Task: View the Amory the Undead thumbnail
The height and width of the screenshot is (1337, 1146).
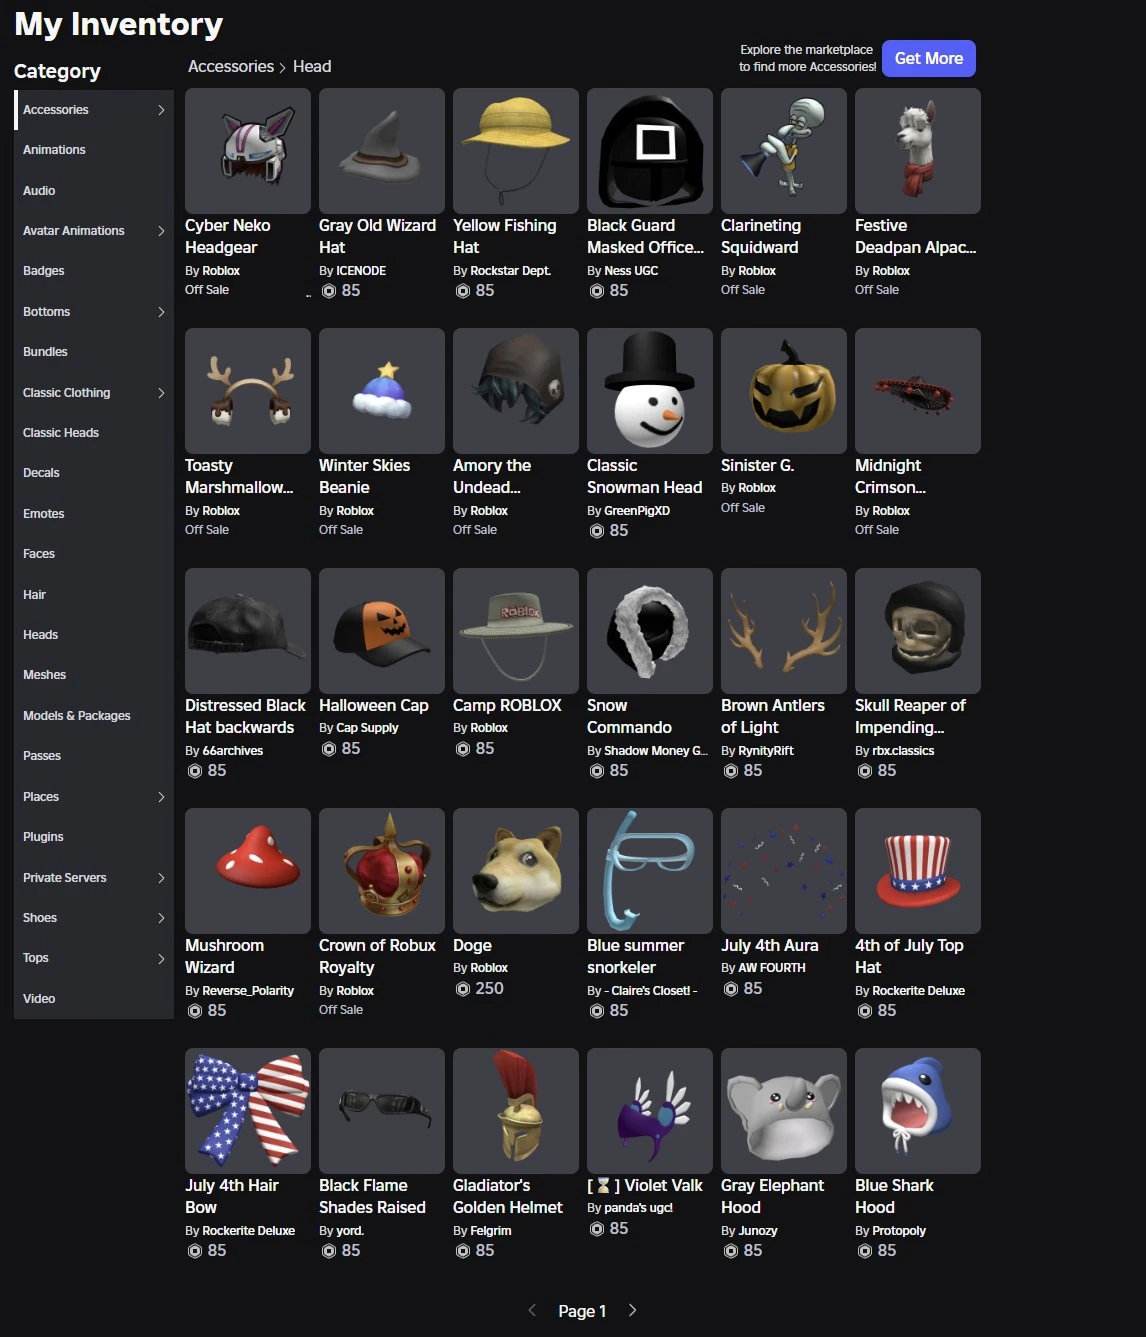Action: 516,391
